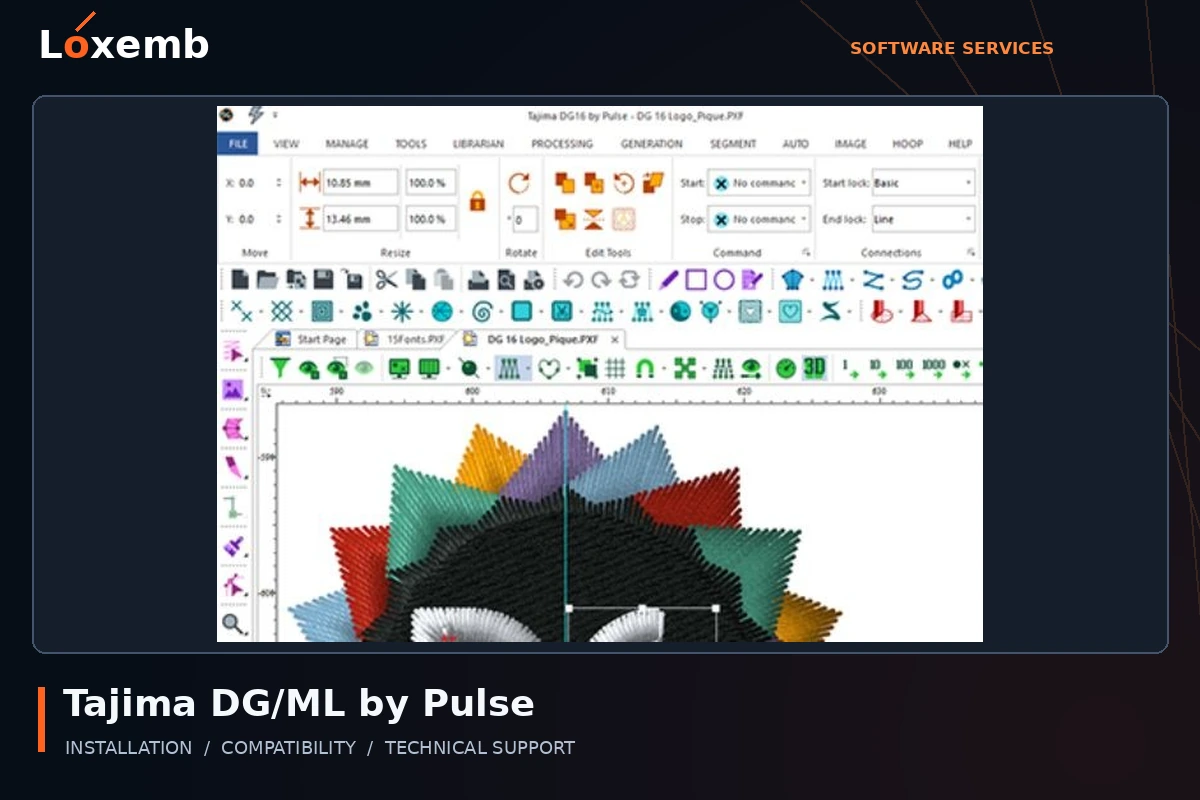Click the Redo arrow icon

(x=601, y=280)
